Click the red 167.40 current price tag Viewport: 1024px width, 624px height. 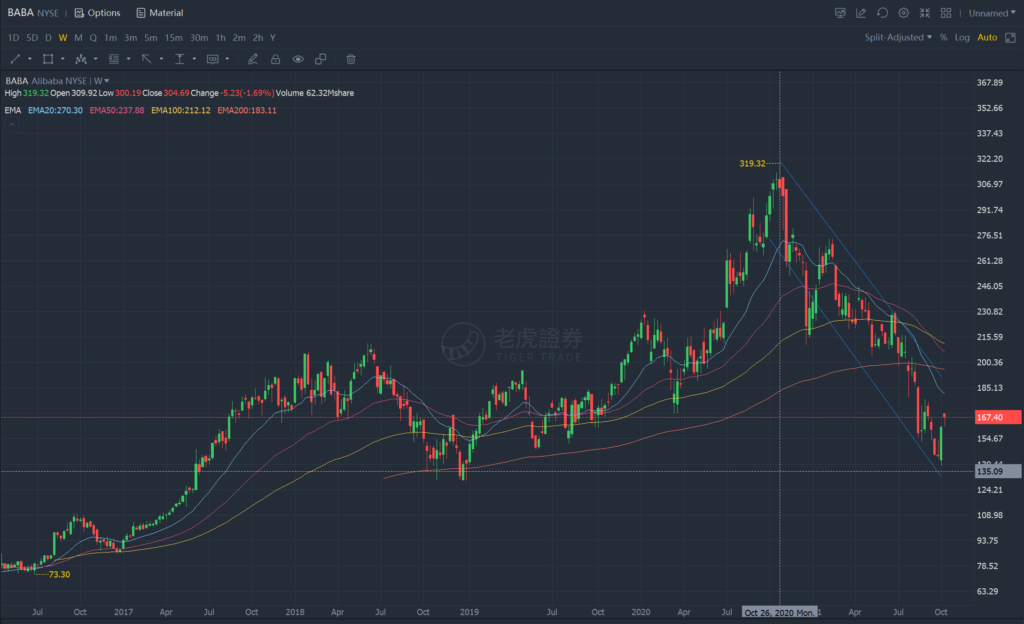point(998,417)
